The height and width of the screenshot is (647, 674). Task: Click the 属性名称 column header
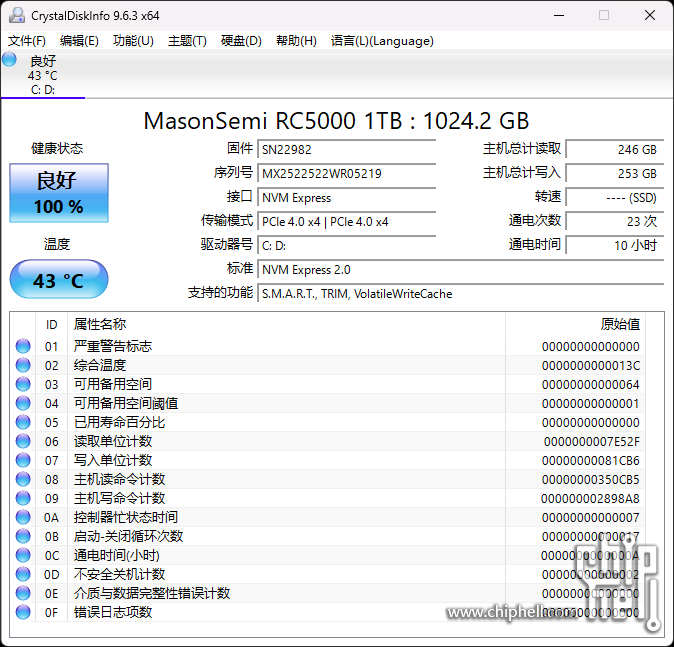286,325
